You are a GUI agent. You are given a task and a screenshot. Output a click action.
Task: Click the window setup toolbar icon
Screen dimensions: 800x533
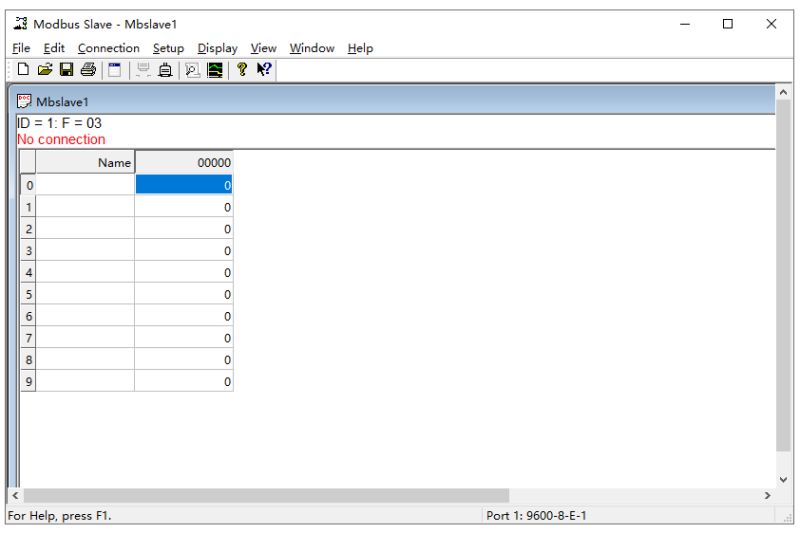coord(115,69)
